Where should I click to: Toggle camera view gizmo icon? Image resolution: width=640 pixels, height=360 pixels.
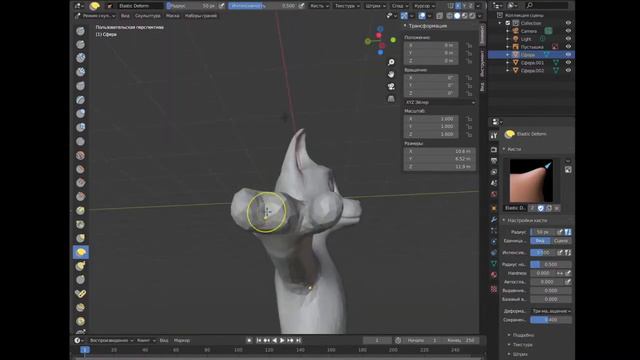point(391,87)
